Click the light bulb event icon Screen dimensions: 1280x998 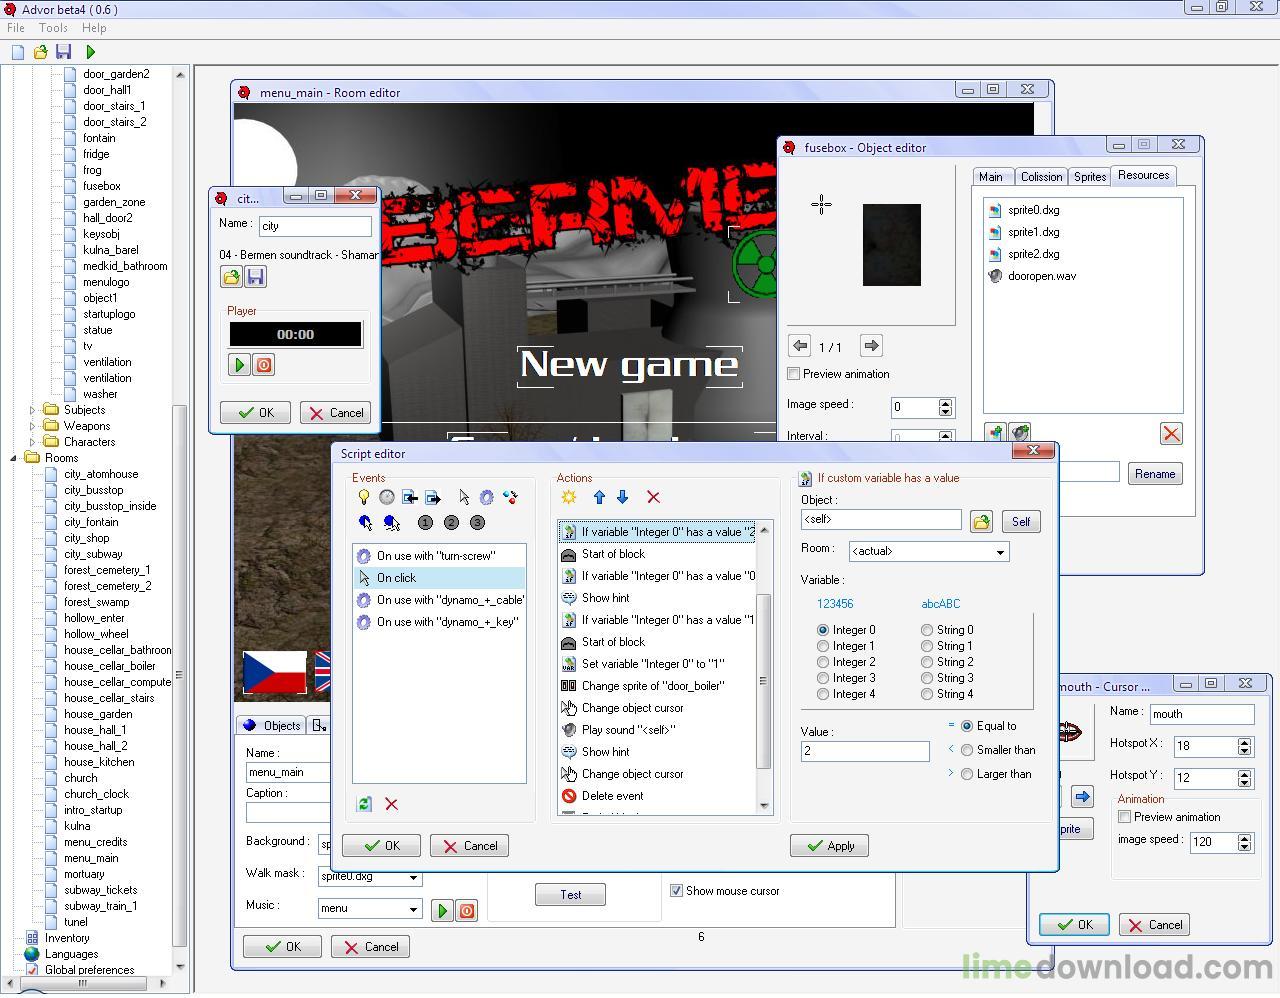(364, 497)
